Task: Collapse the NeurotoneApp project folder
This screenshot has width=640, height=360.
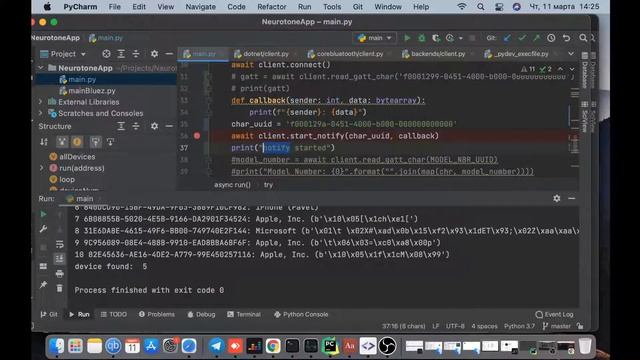Action: tap(41, 68)
